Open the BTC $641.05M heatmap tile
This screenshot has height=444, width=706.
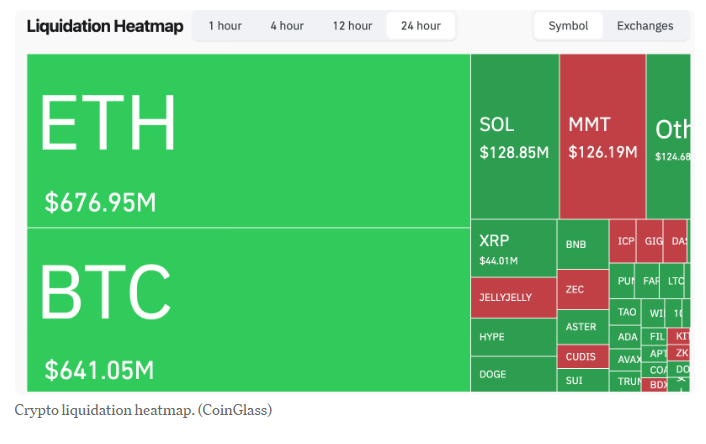tap(248, 310)
